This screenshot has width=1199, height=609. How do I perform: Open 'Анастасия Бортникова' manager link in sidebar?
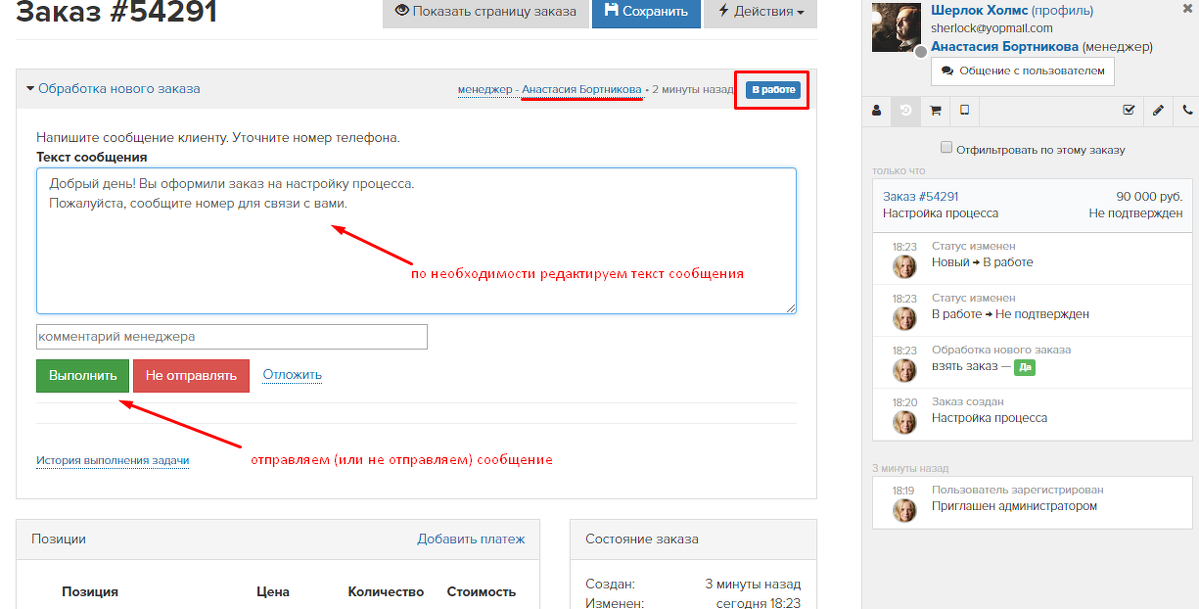pos(1004,47)
